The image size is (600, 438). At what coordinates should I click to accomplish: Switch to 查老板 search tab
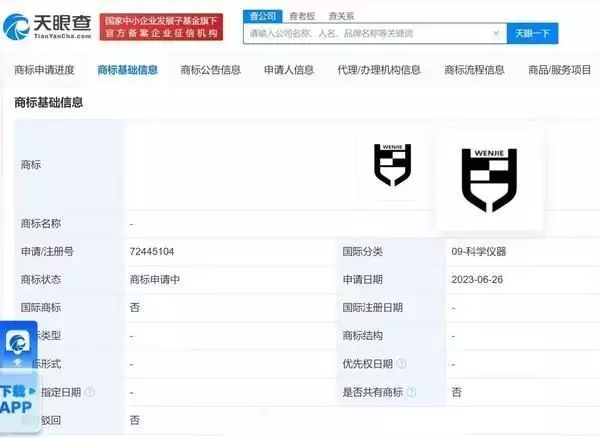tap(301, 16)
